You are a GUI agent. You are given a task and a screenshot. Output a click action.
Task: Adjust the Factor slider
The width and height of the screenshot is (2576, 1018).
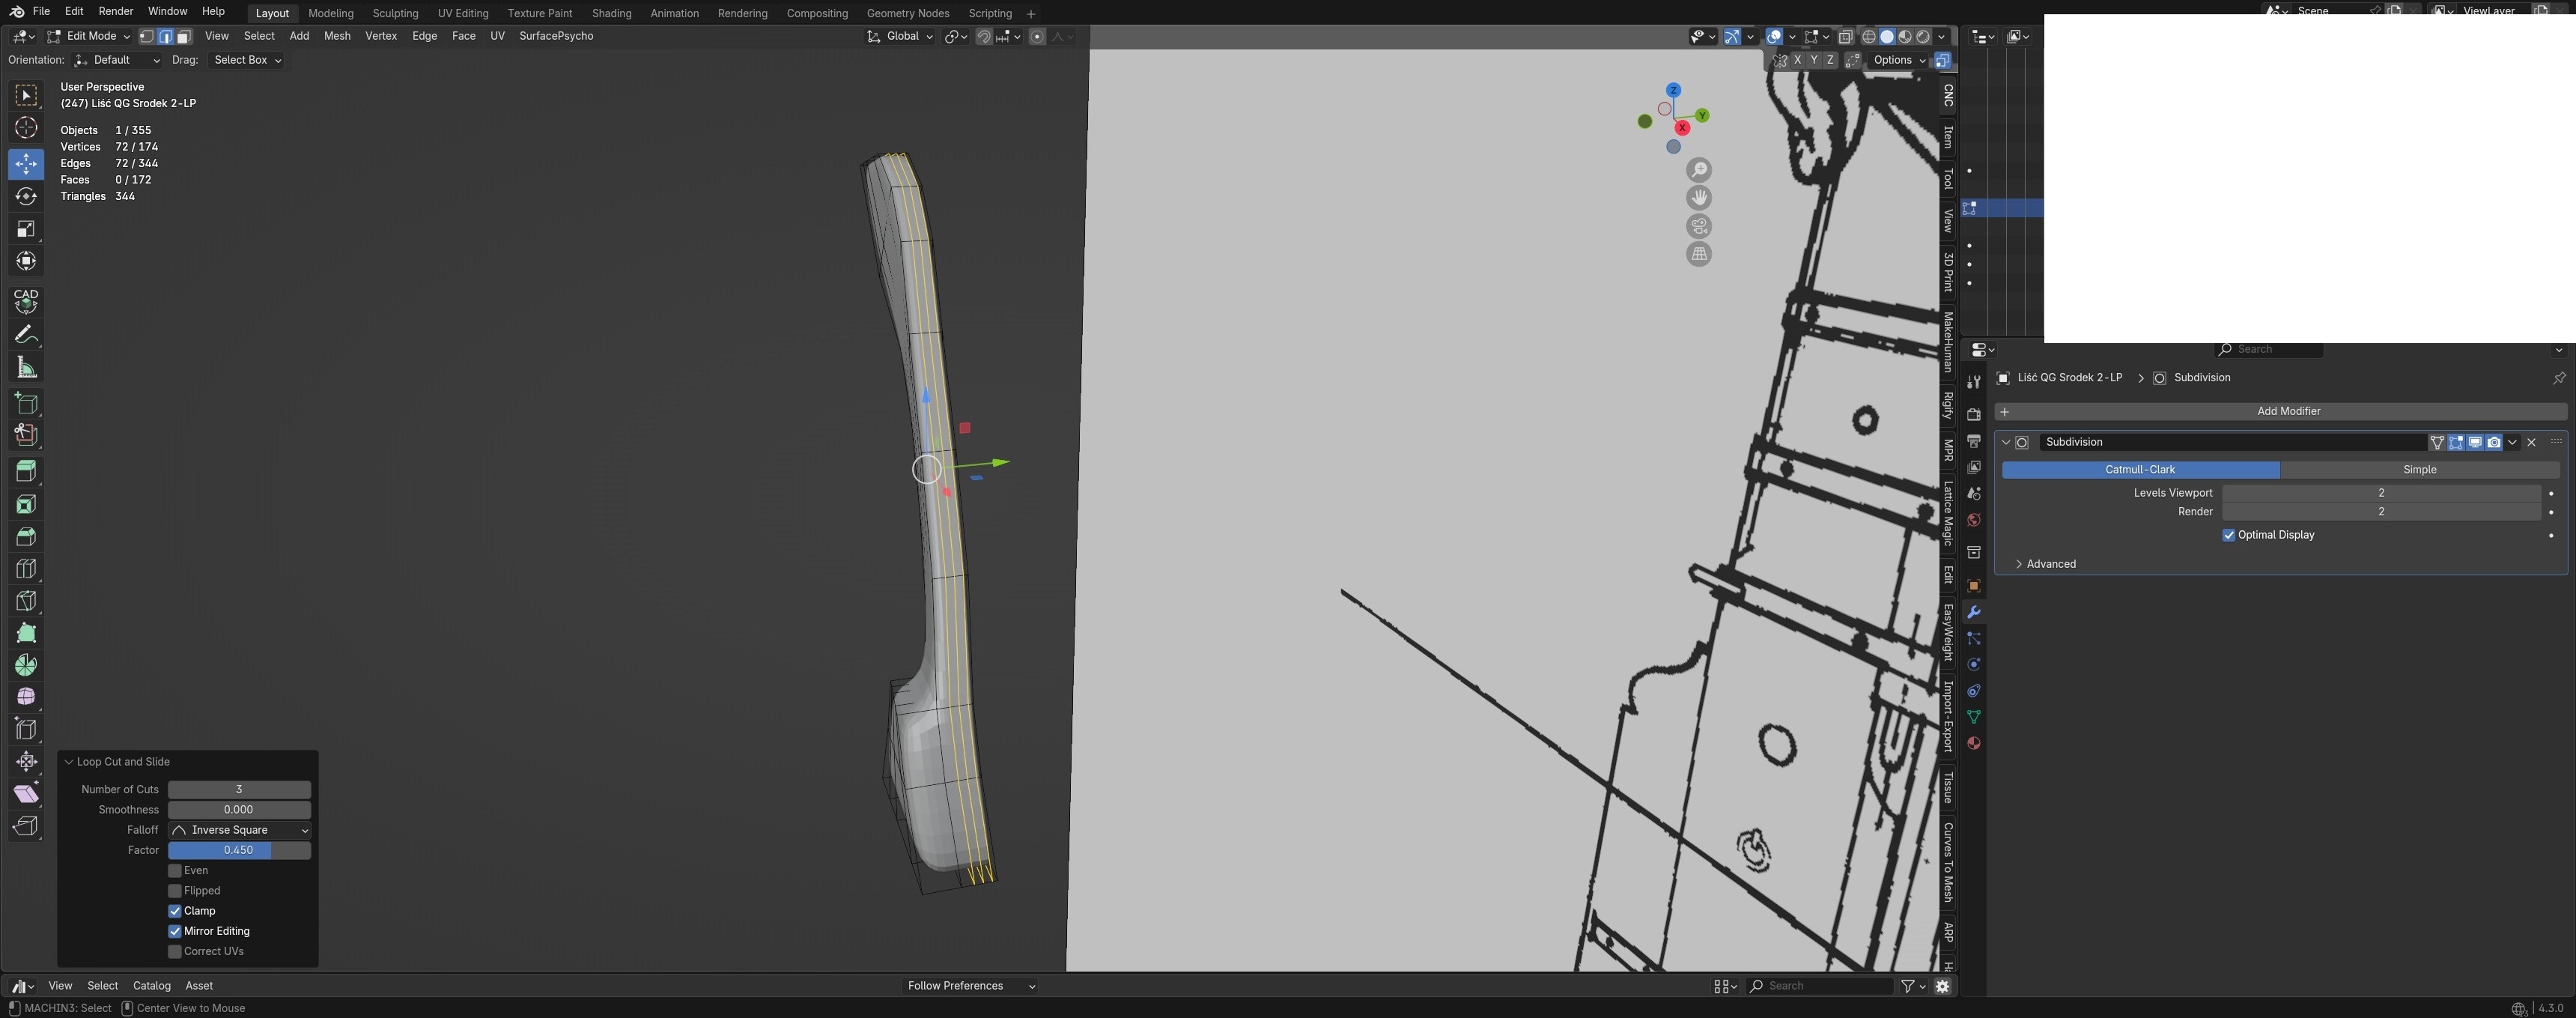point(239,850)
